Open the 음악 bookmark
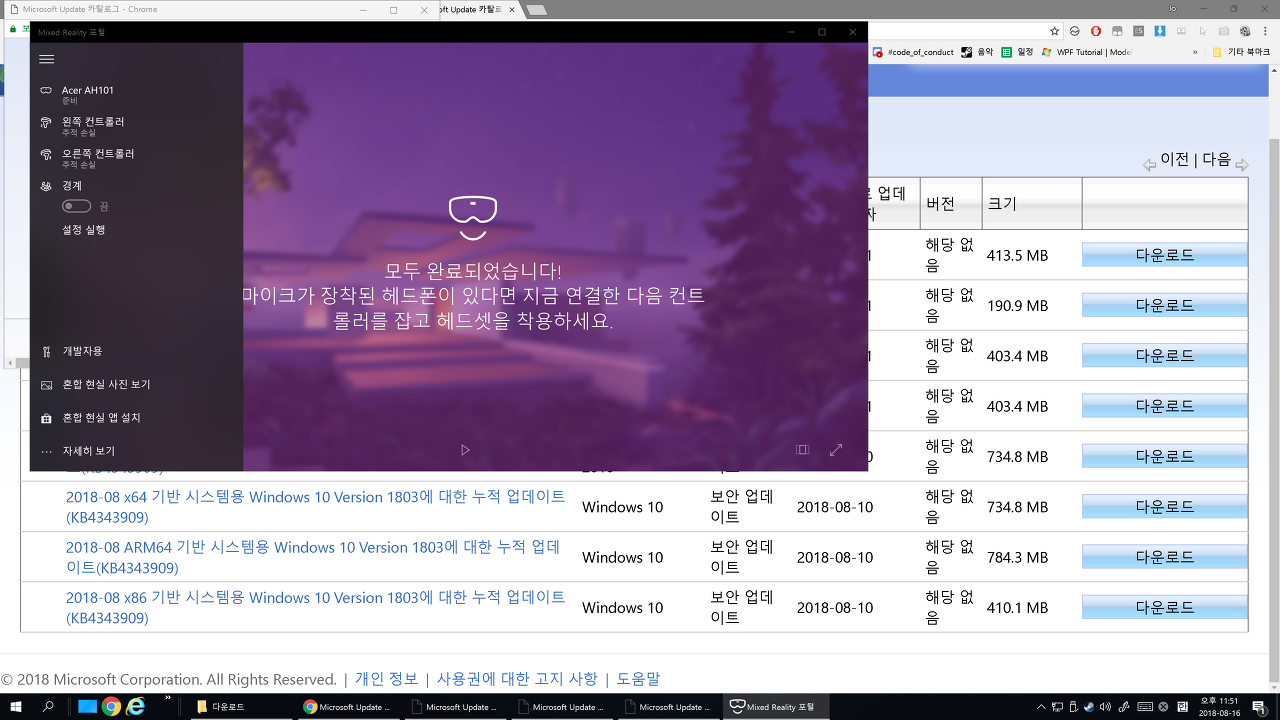 point(976,52)
